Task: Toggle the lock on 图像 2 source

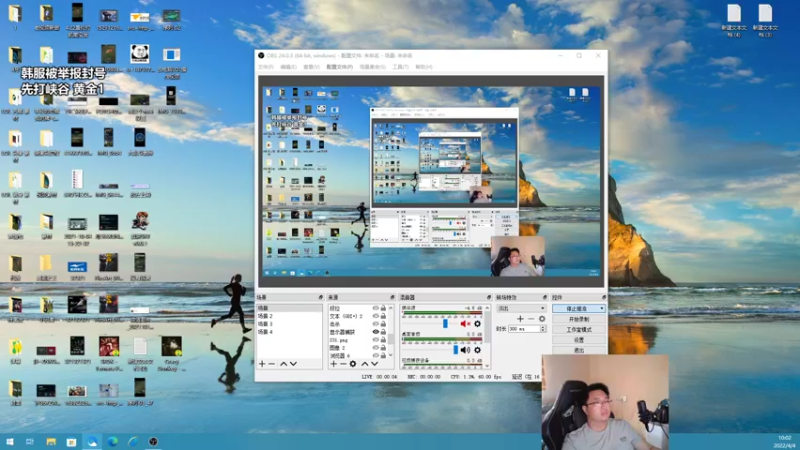Action: (383, 347)
